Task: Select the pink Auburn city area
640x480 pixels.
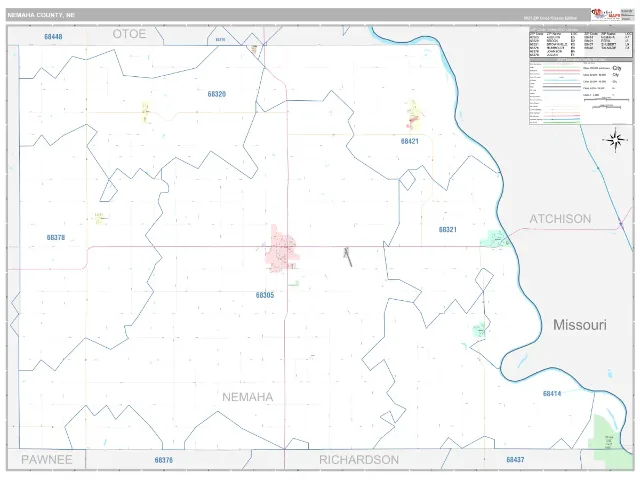Action: pyautogui.click(x=282, y=249)
